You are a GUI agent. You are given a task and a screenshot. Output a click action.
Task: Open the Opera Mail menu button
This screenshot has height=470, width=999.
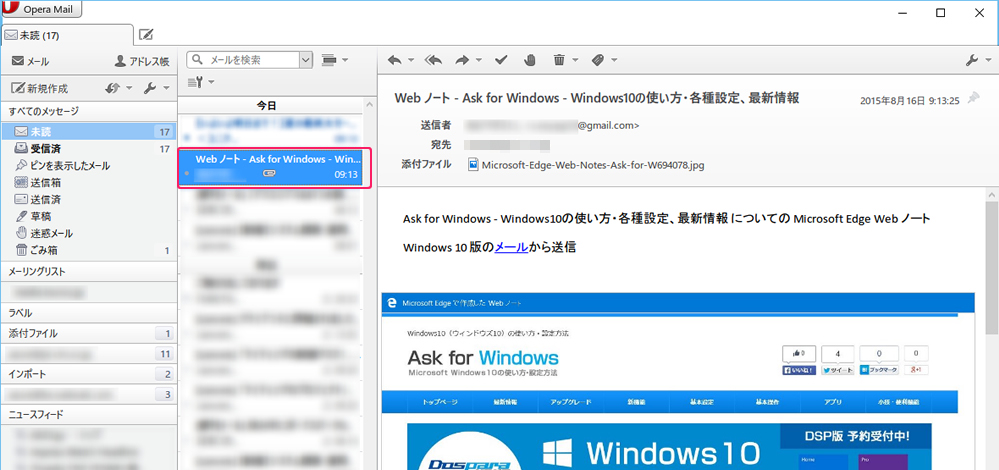42,9
